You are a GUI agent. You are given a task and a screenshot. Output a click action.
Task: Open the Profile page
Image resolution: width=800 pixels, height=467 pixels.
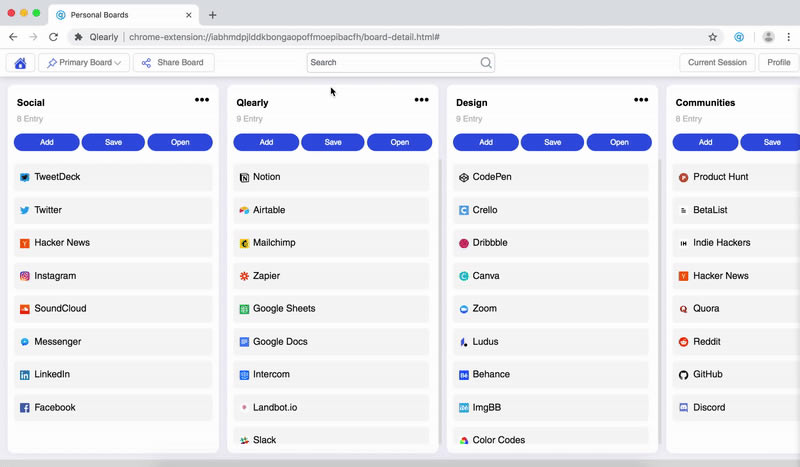779,63
